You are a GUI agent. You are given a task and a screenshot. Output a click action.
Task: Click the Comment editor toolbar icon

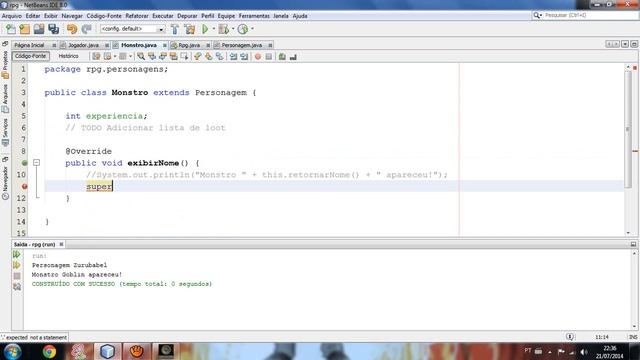click(x=282, y=56)
